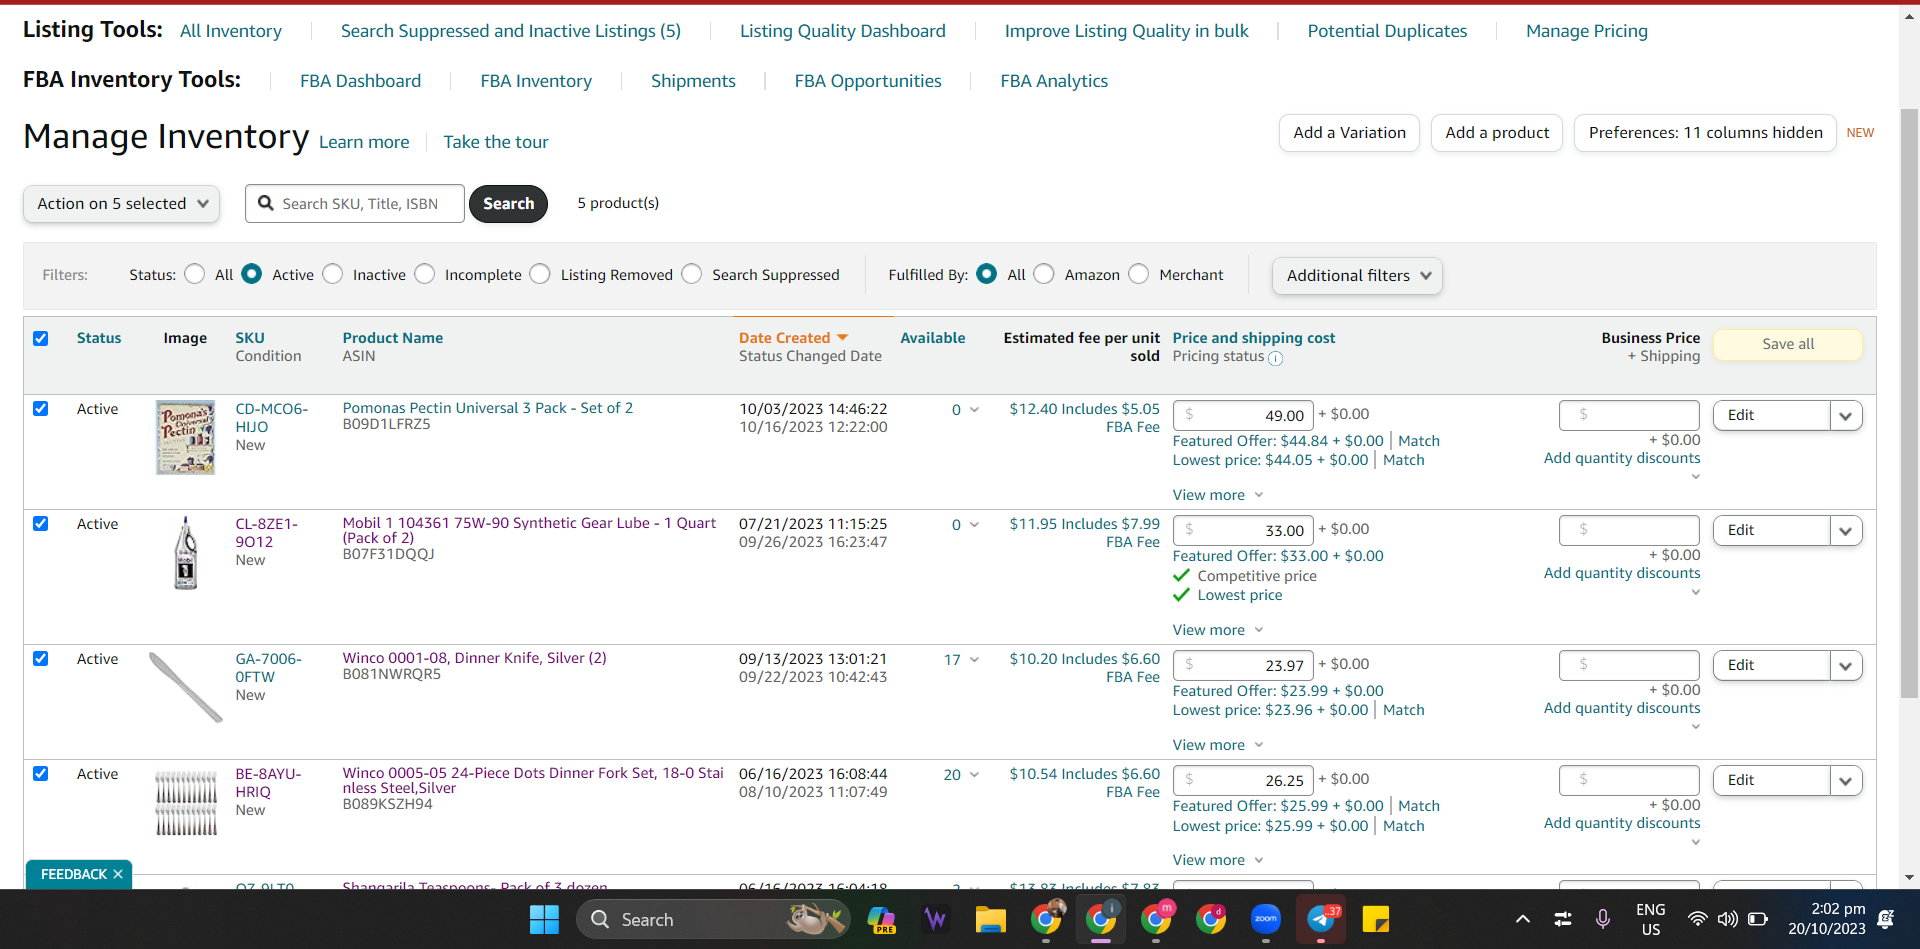Click the microphone icon in system tray
Image resolution: width=1920 pixels, height=949 pixels.
[x=1603, y=919]
